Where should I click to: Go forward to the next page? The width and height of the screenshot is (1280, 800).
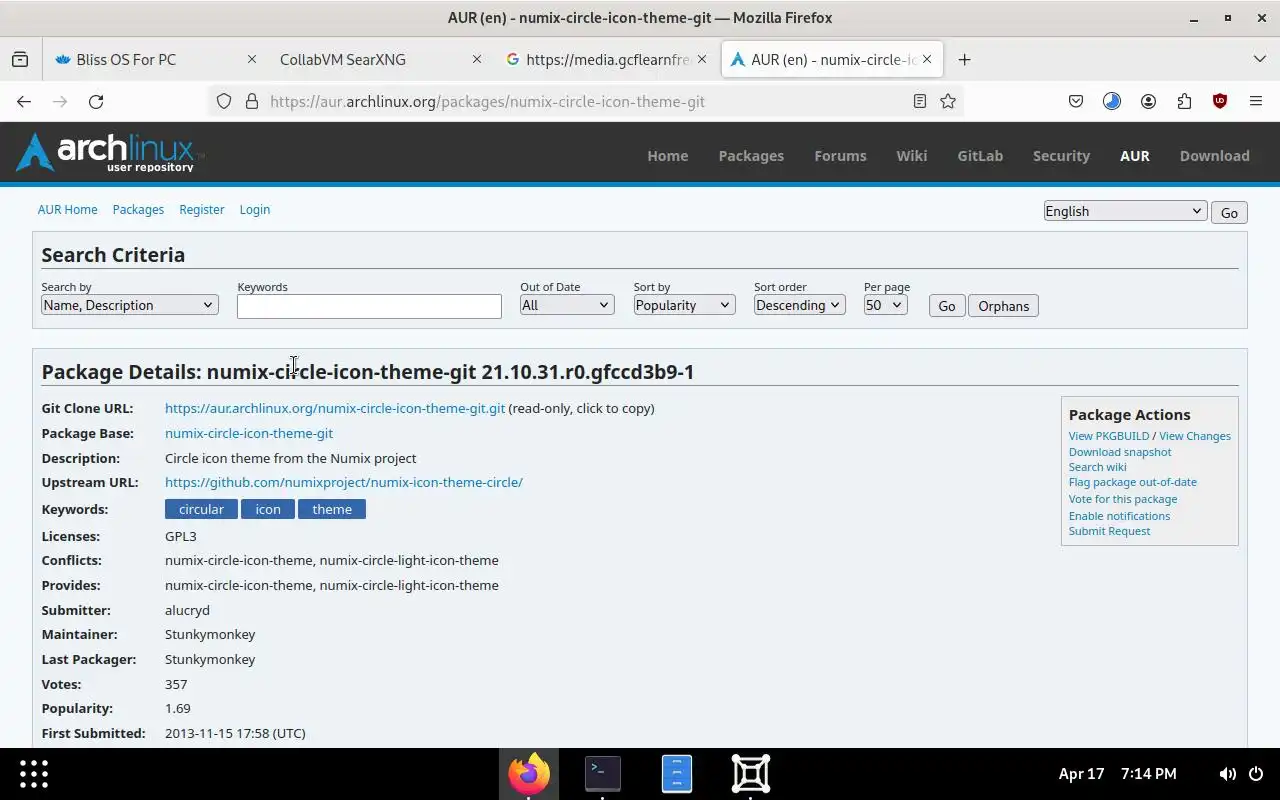60,101
